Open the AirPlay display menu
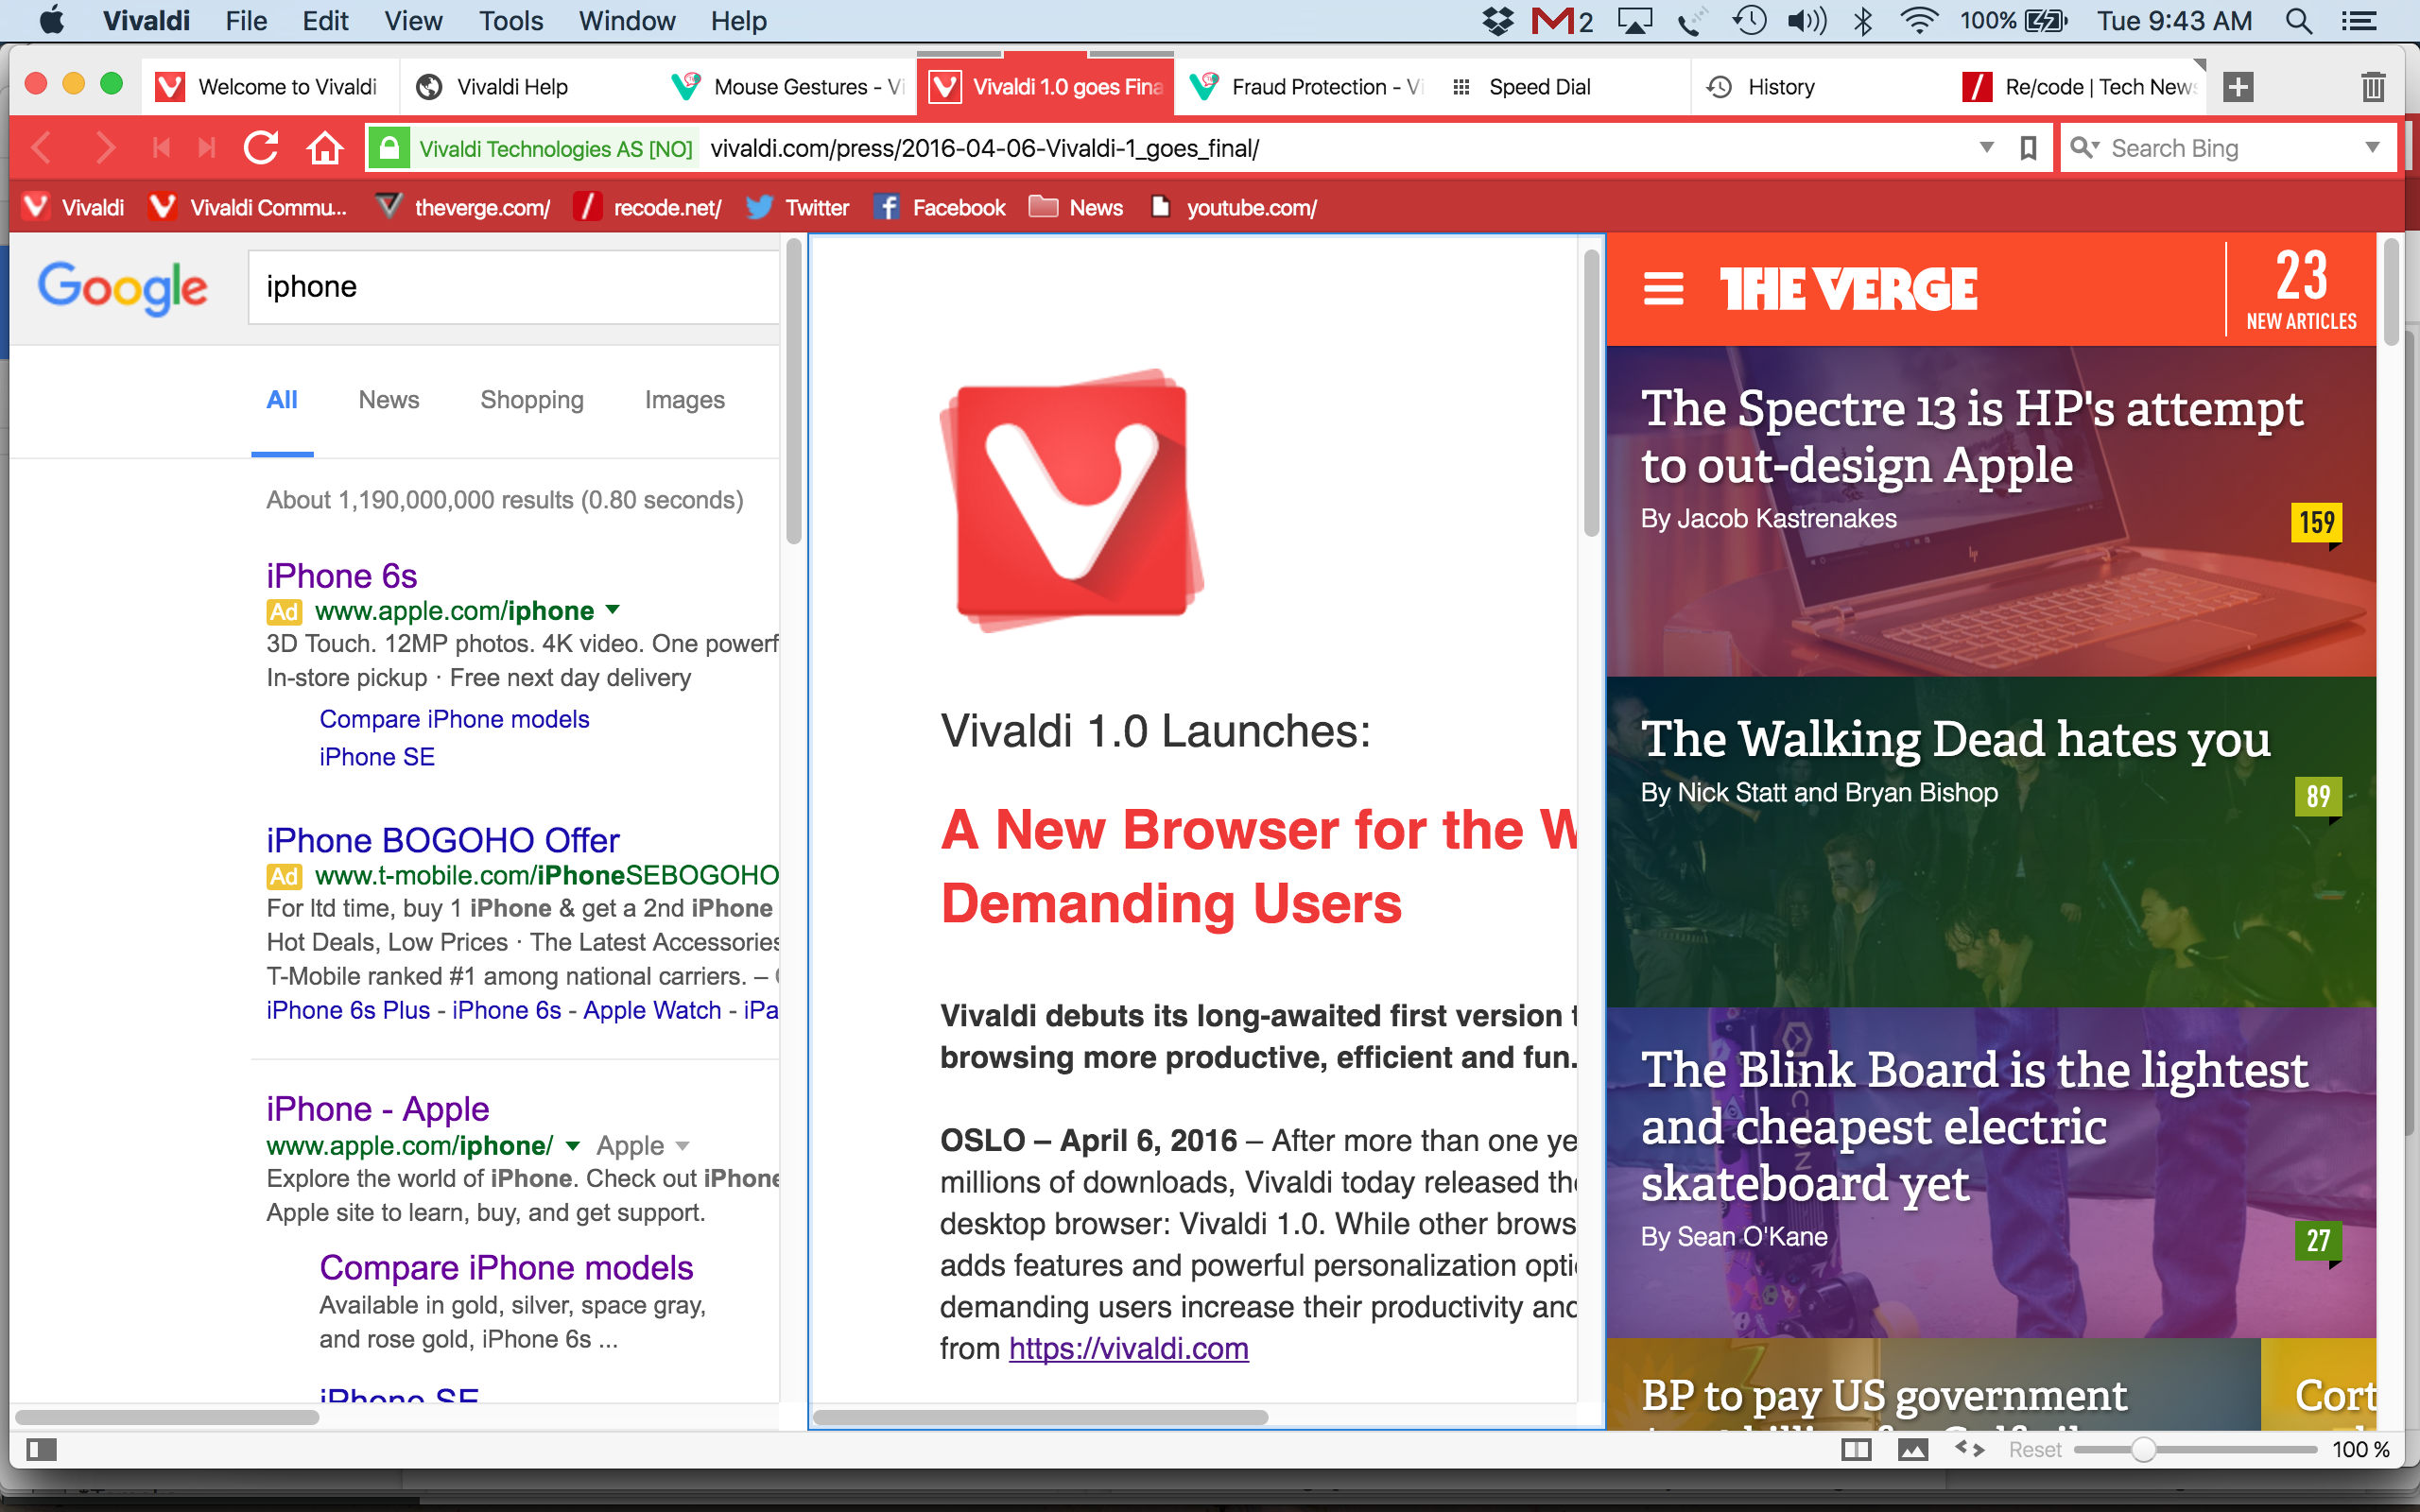The image size is (2420, 1512). pos(1634,21)
